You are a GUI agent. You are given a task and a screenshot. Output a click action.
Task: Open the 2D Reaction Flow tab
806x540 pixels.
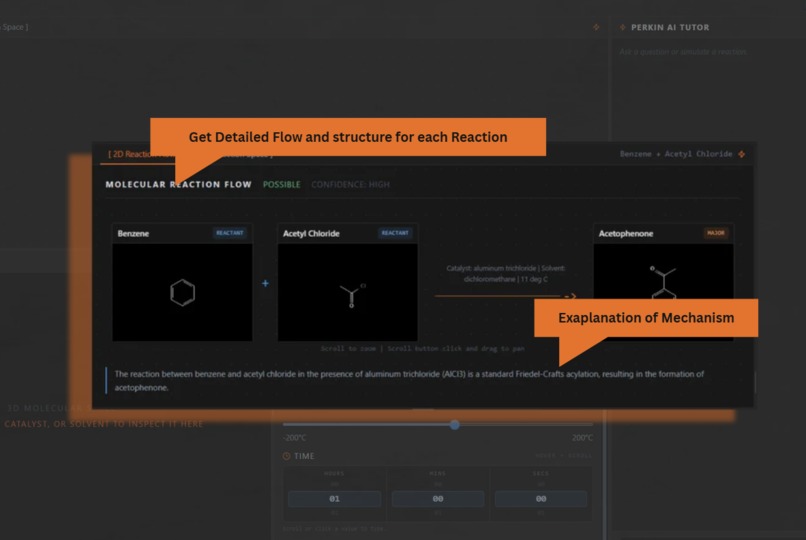pyautogui.click(x=140, y=154)
